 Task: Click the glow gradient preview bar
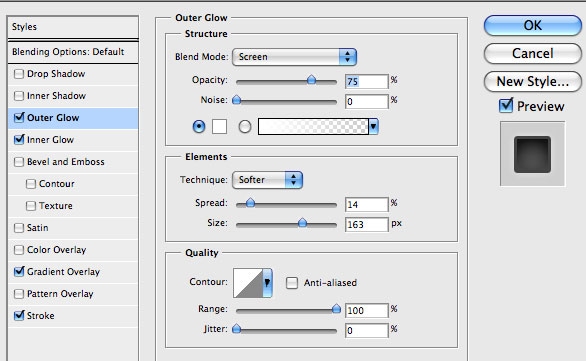point(313,127)
